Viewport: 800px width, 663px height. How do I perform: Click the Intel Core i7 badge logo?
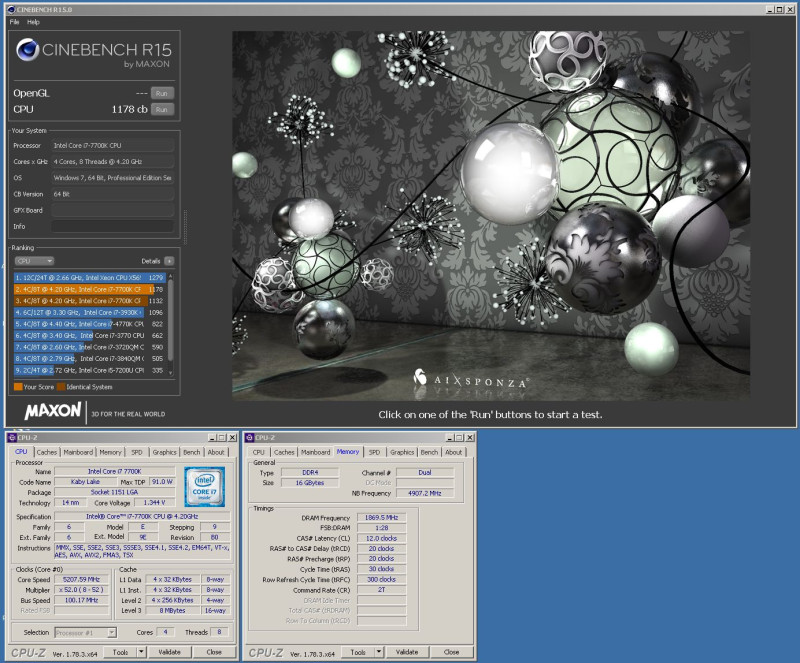point(205,486)
